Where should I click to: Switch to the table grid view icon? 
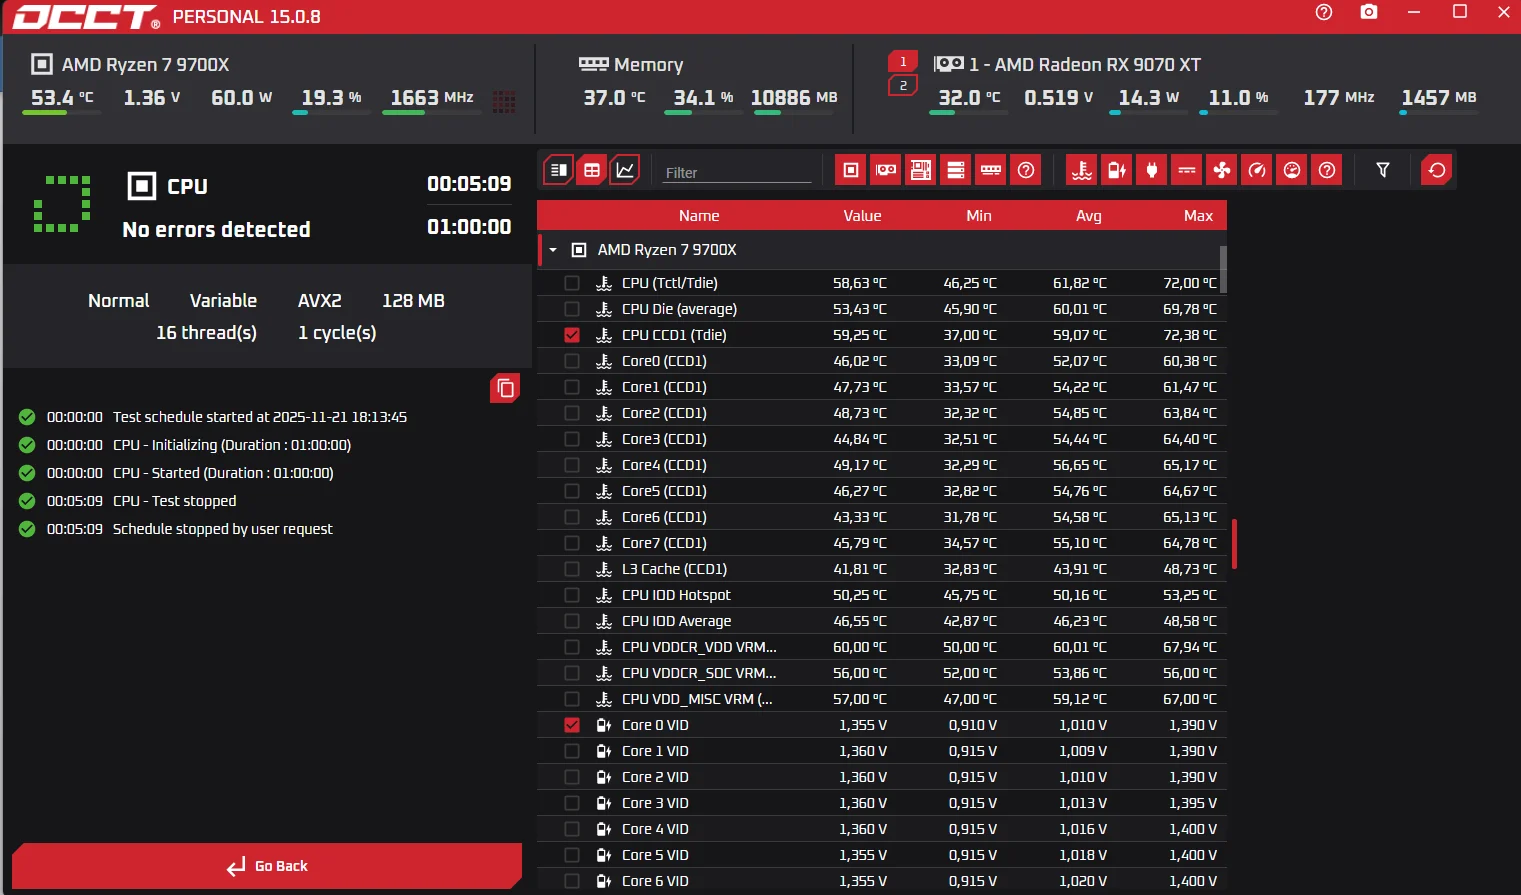coord(592,170)
